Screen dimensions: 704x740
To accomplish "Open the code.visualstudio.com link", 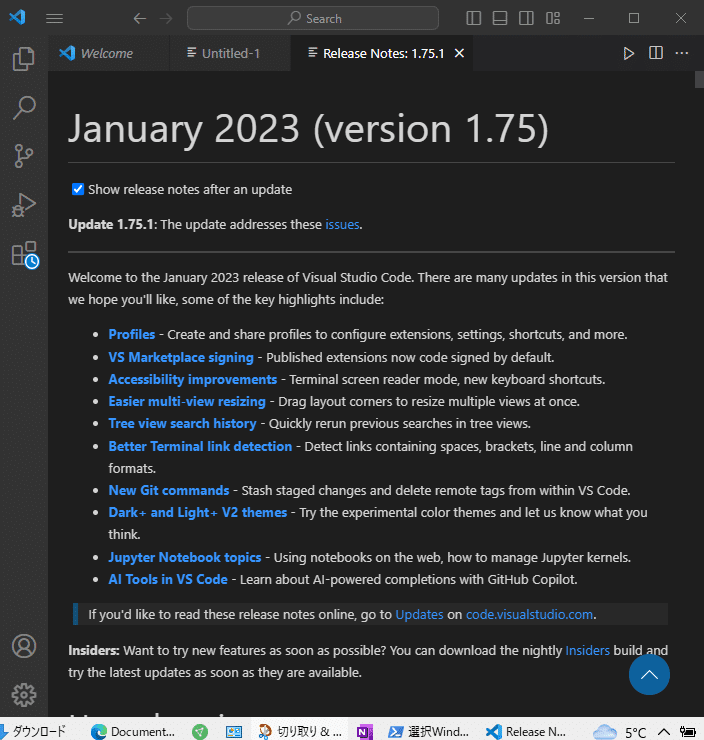I will click(x=529, y=614).
